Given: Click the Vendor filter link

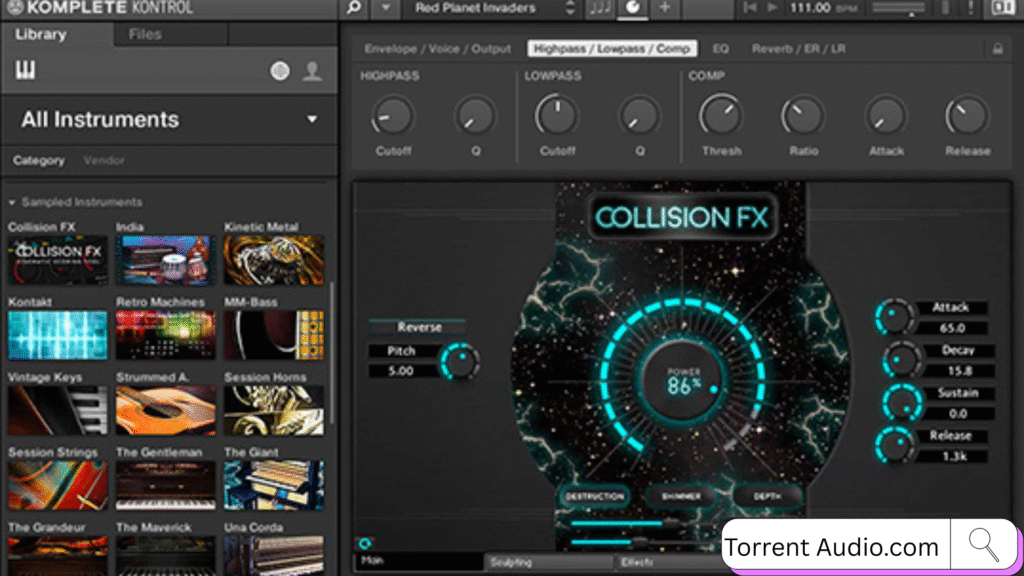Looking at the screenshot, I should coord(104,160).
